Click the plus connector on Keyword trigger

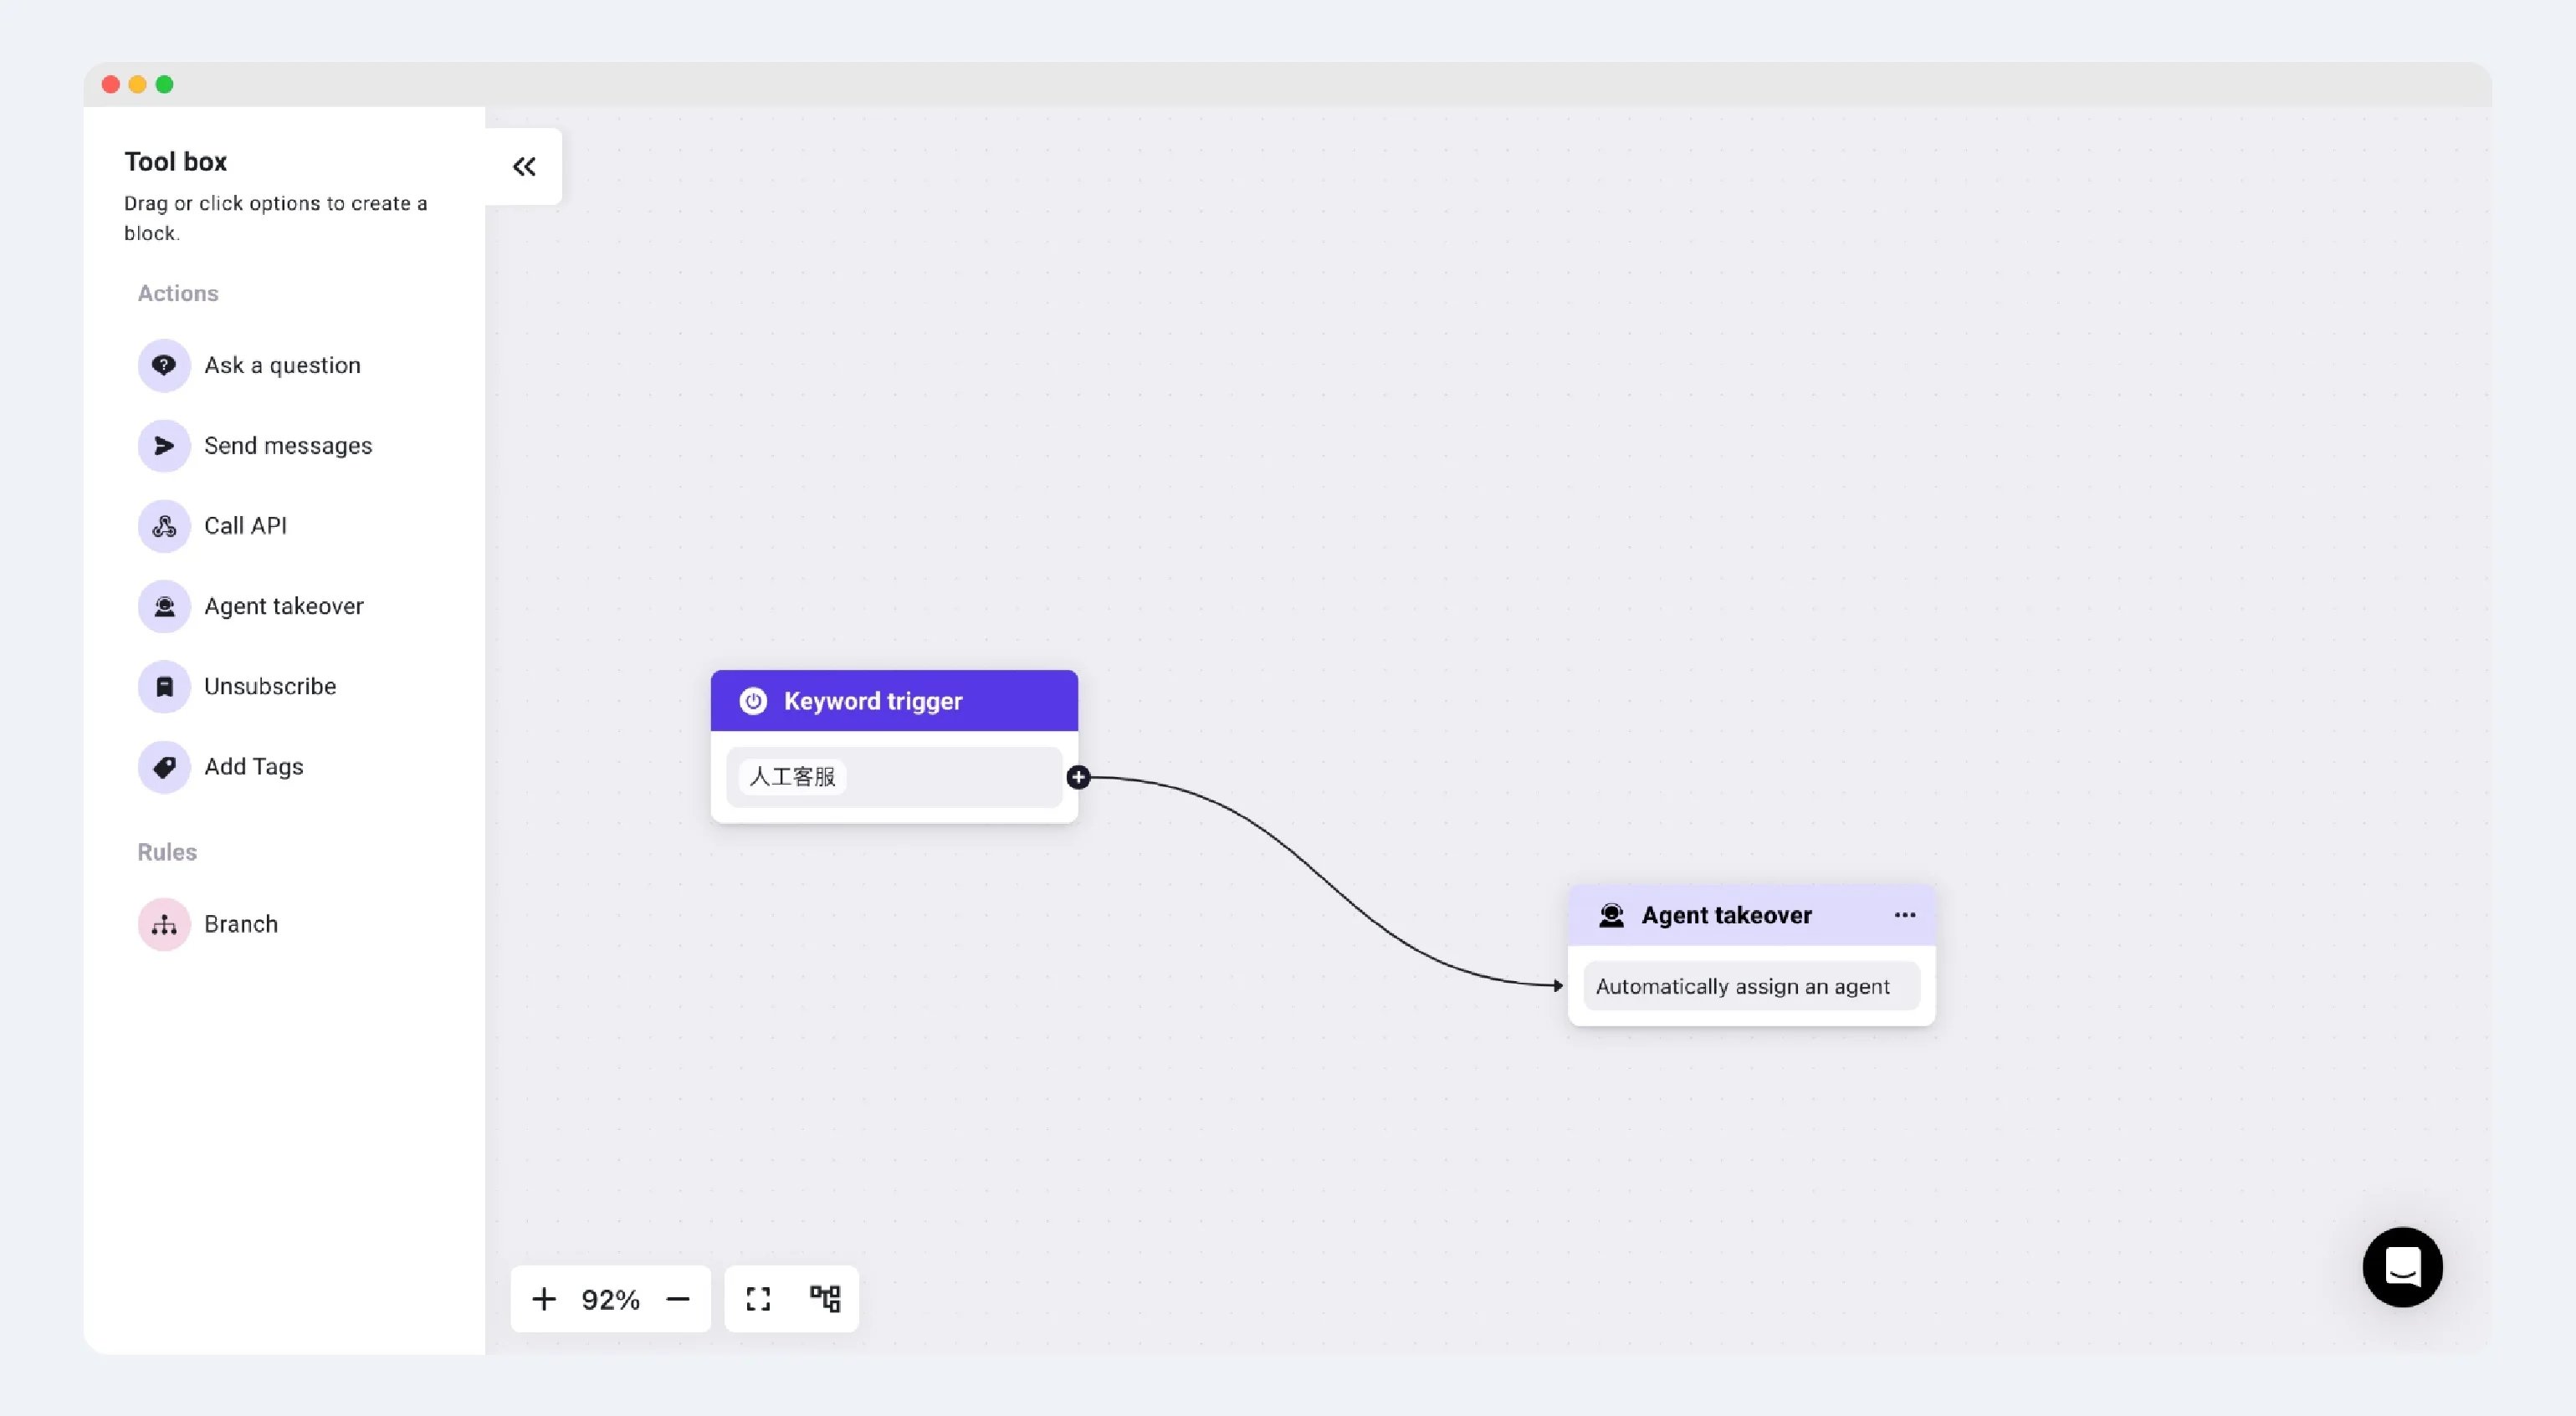pyautogui.click(x=1078, y=778)
